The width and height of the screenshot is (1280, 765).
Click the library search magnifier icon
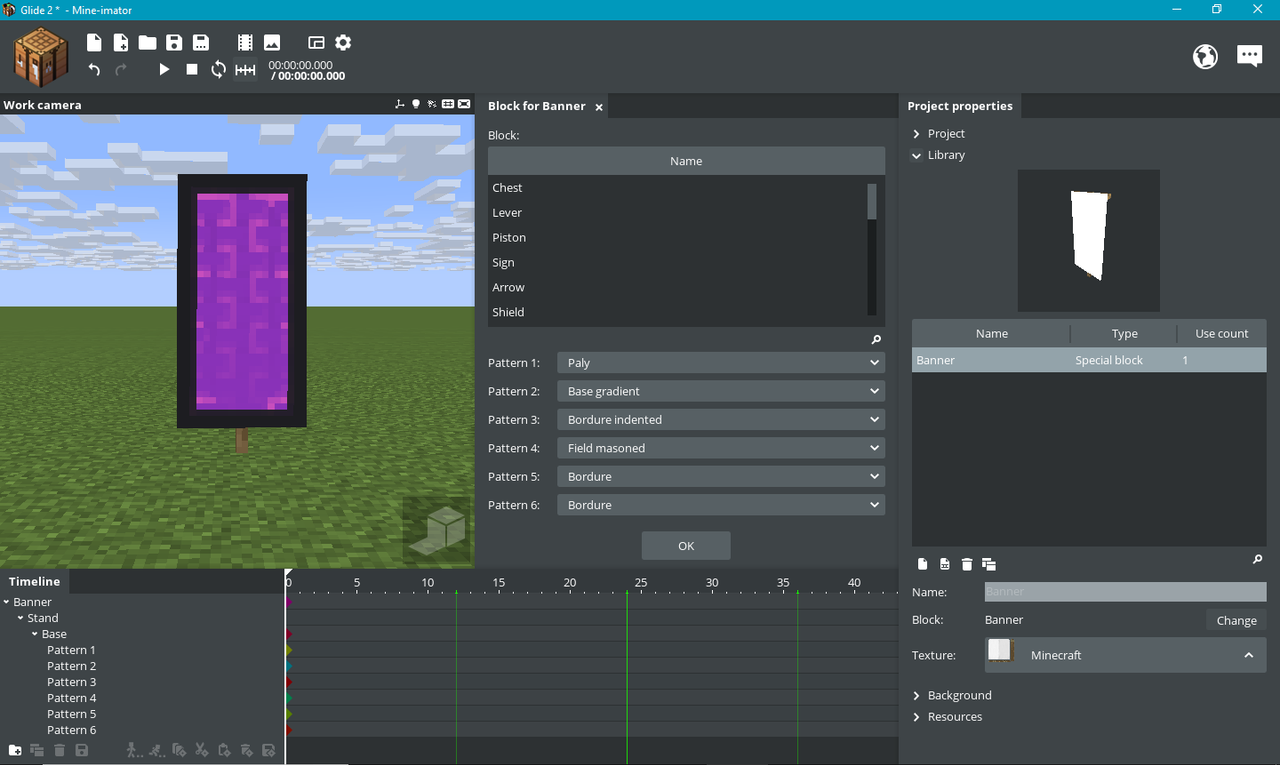pyautogui.click(x=1258, y=560)
